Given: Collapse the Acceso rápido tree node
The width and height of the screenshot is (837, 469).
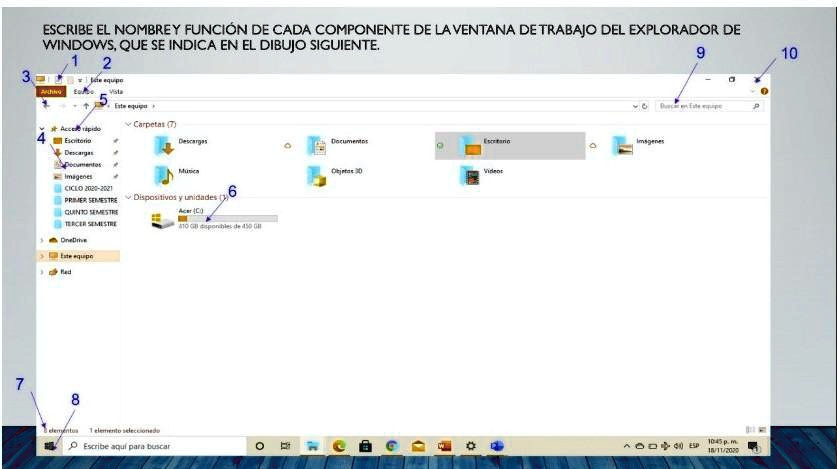Looking at the screenshot, I should point(42,129).
